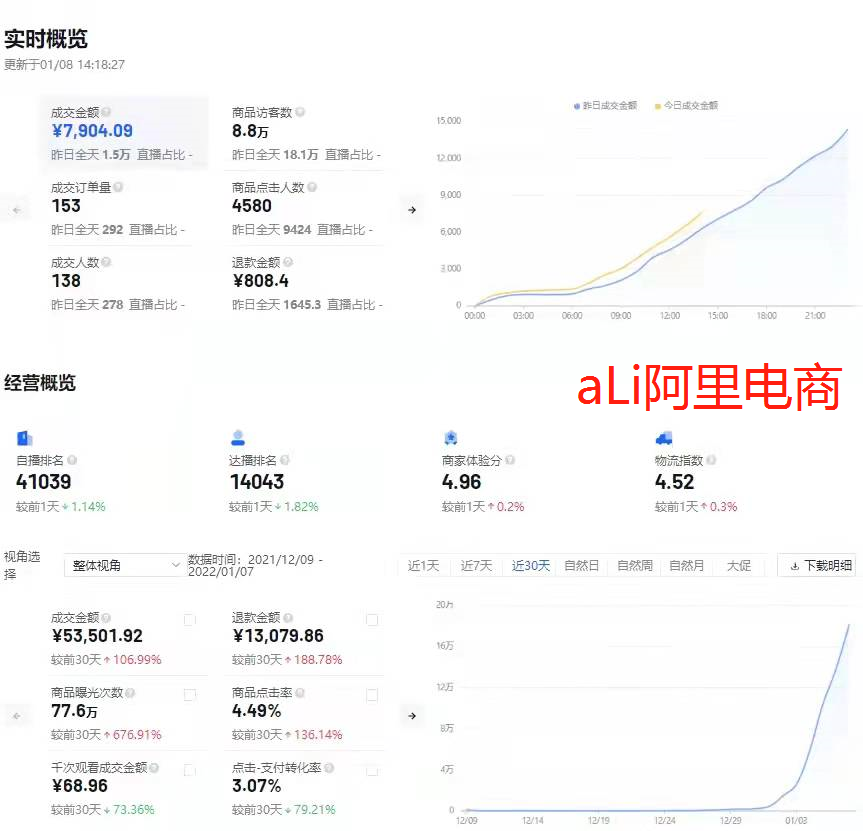The width and height of the screenshot is (863, 831).
Task: Click the 77.6万 exposure value
Action: point(74,711)
